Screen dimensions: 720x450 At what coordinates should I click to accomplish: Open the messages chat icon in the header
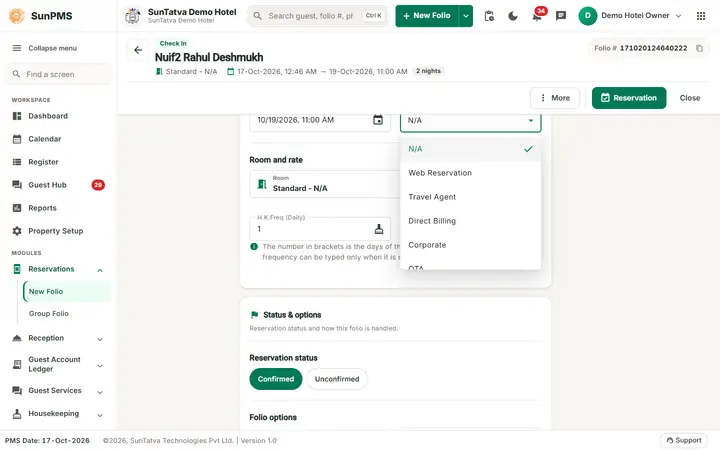tap(561, 16)
